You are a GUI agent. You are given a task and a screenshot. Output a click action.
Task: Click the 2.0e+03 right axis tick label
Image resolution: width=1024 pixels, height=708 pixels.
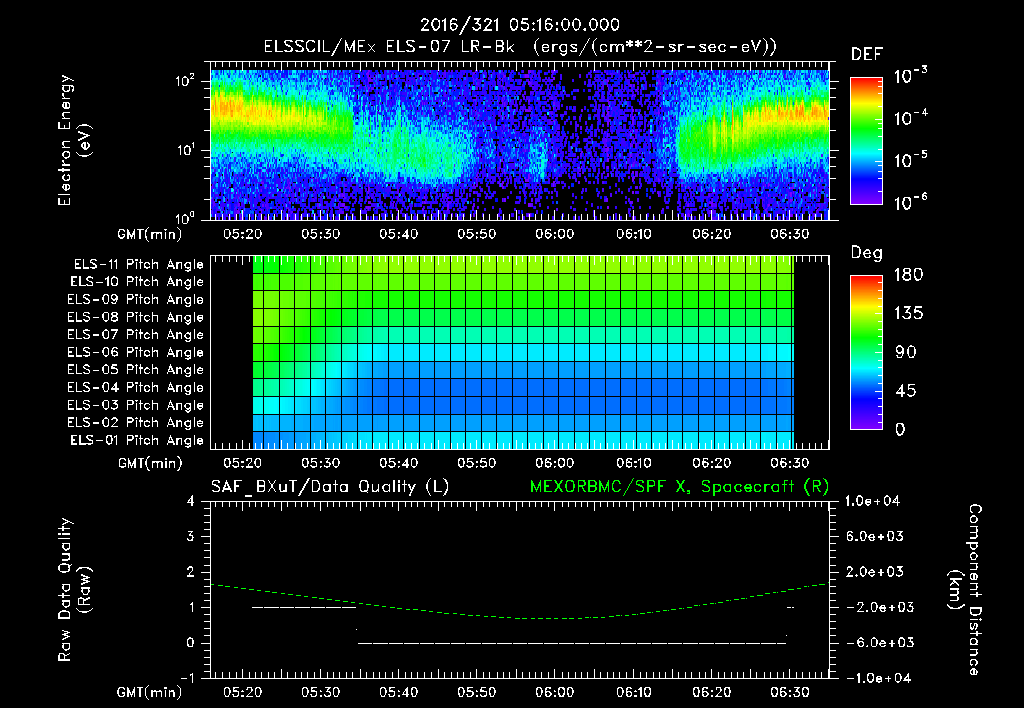pyautogui.click(x=874, y=572)
